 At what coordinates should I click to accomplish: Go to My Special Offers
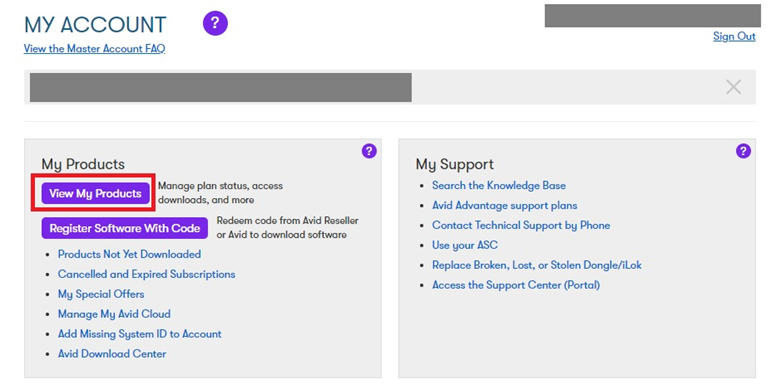101,294
